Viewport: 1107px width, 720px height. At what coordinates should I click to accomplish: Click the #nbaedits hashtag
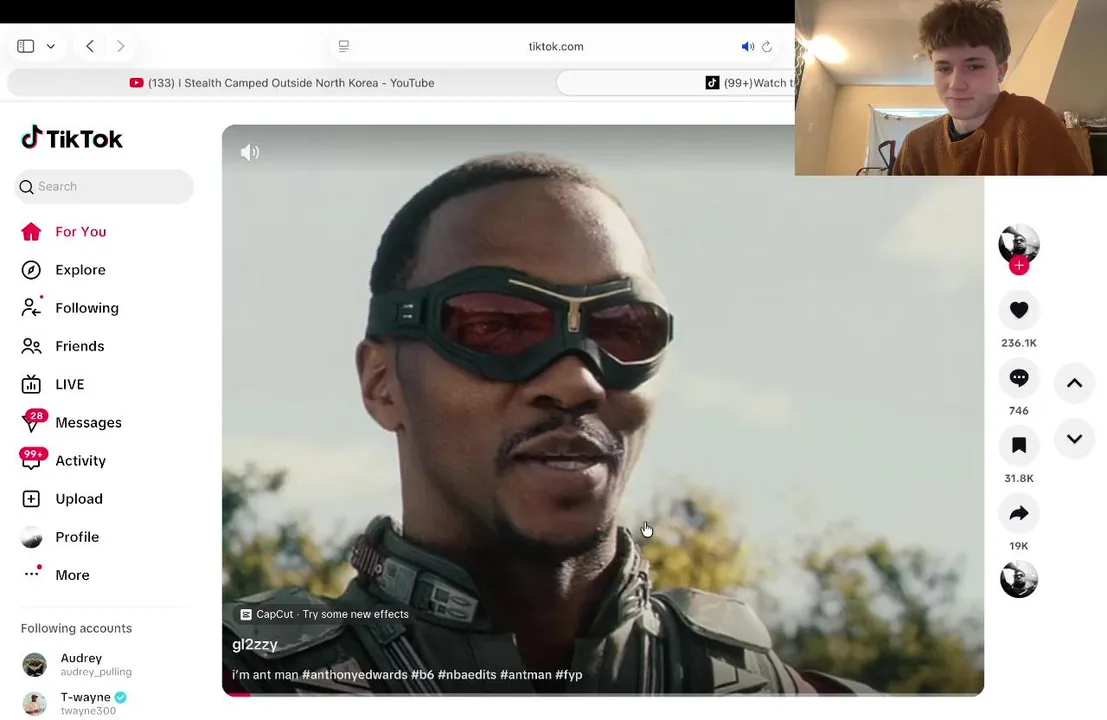[x=467, y=675]
